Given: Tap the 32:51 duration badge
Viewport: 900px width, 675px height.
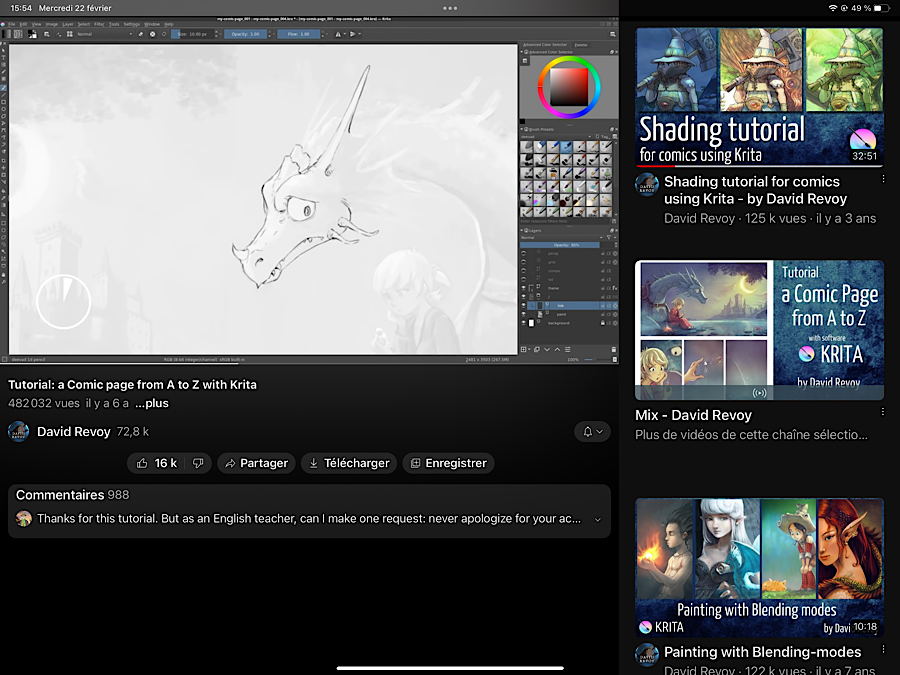Looking at the screenshot, I should (x=864, y=156).
